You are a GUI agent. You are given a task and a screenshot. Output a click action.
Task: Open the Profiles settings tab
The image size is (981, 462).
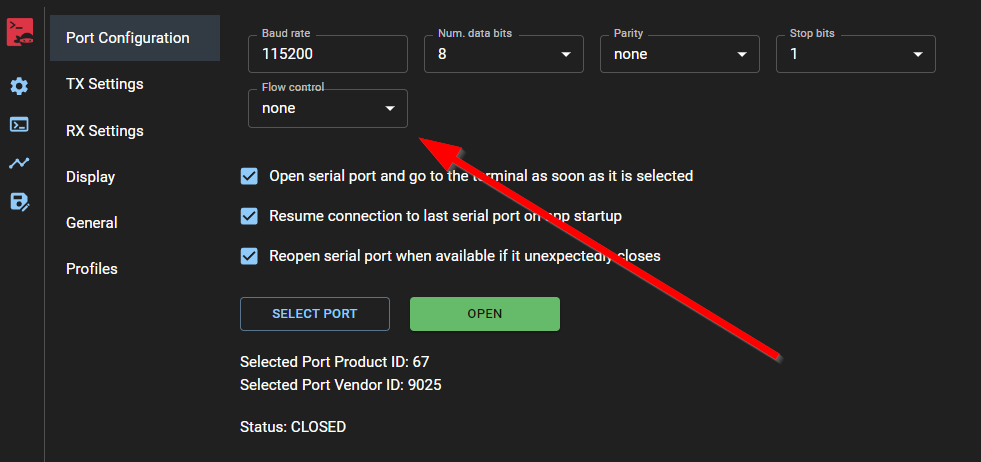[92, 269]
